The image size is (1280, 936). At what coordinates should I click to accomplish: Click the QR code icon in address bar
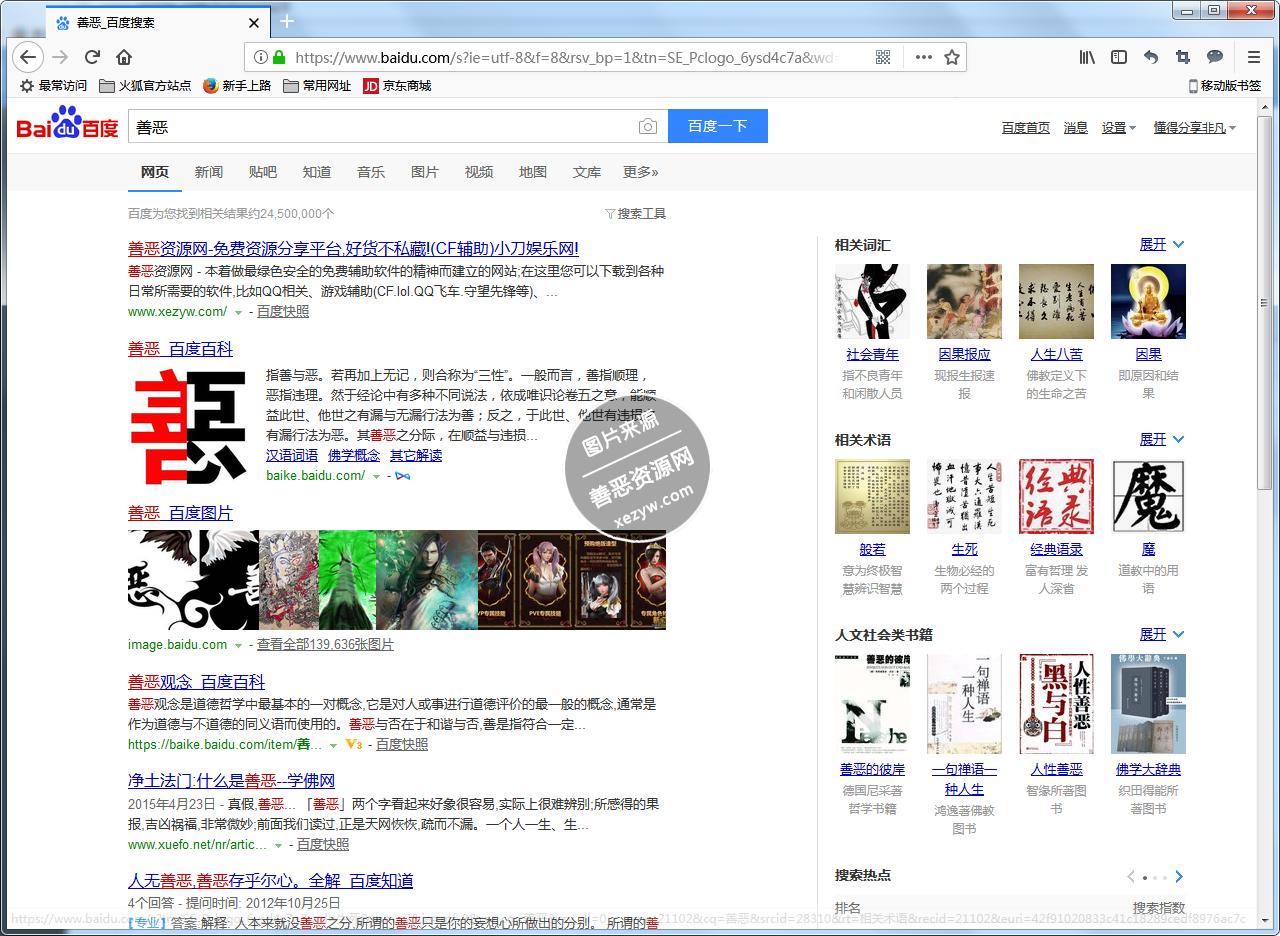(883, 57)
